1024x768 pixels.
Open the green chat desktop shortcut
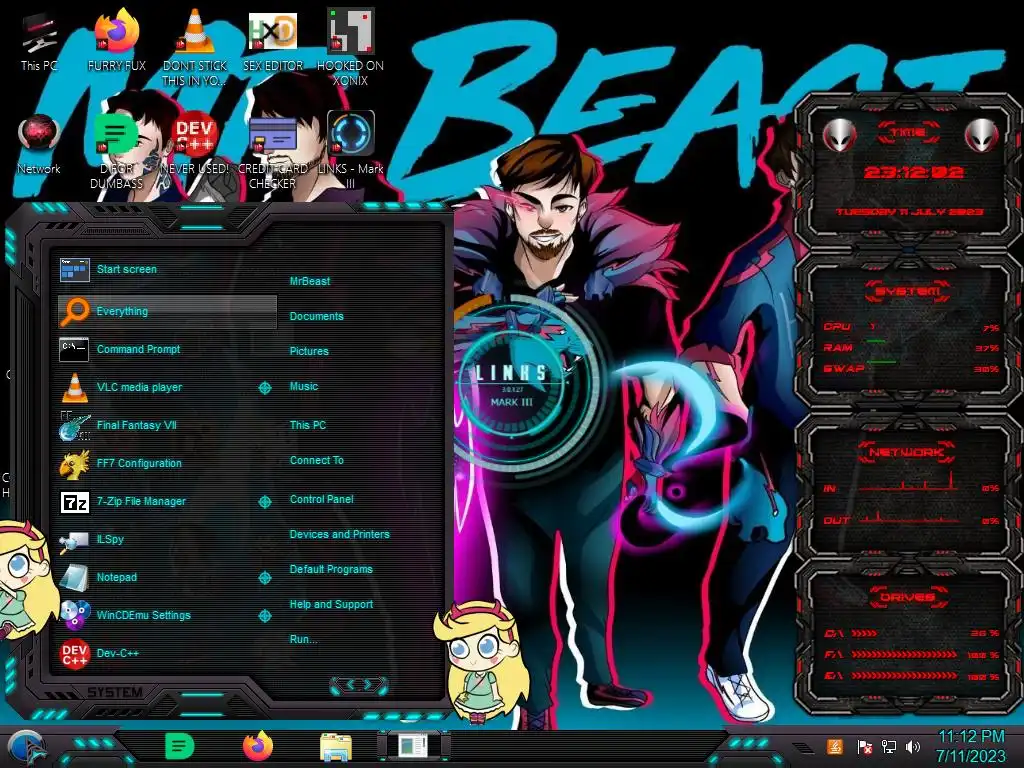coord(116,151)
